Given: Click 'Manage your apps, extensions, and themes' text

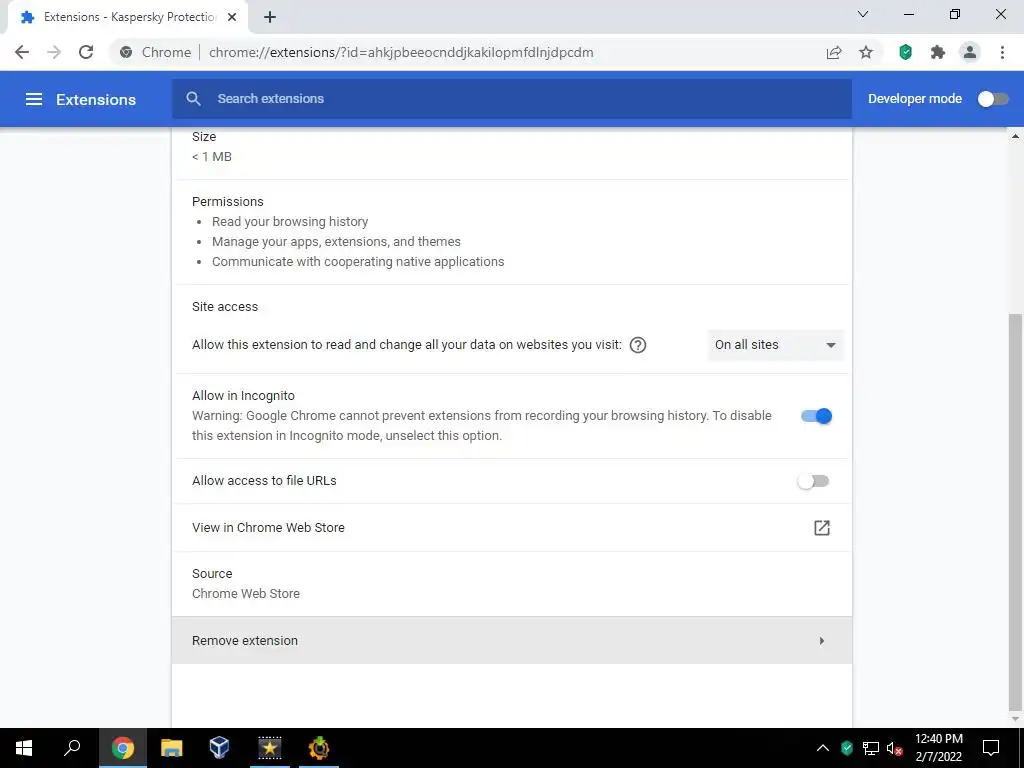Looking at the screenshot, I should click(x=336, y=242).
